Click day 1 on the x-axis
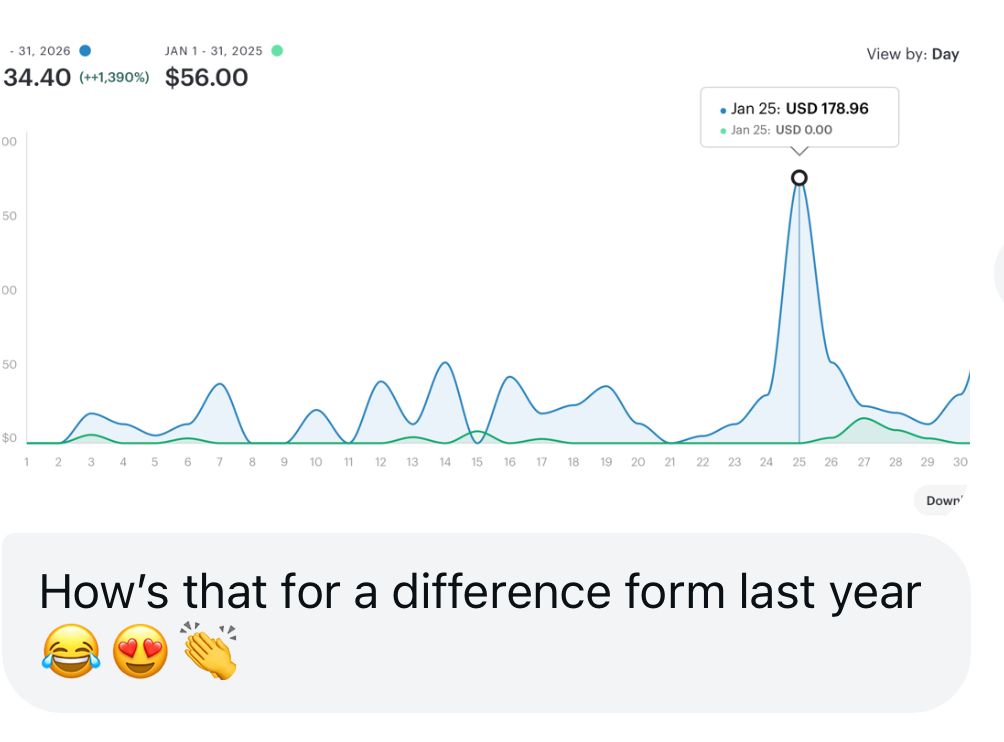Screen dimensions: 1004x742 [x=27, y=462]
